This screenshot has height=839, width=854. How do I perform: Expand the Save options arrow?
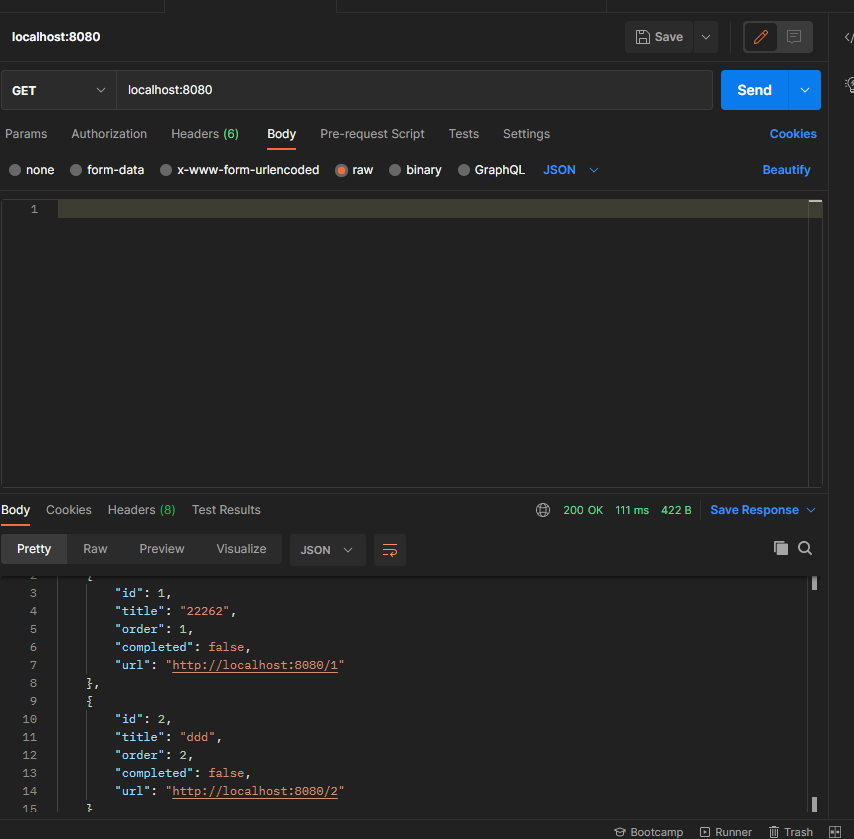click(706, 37)
